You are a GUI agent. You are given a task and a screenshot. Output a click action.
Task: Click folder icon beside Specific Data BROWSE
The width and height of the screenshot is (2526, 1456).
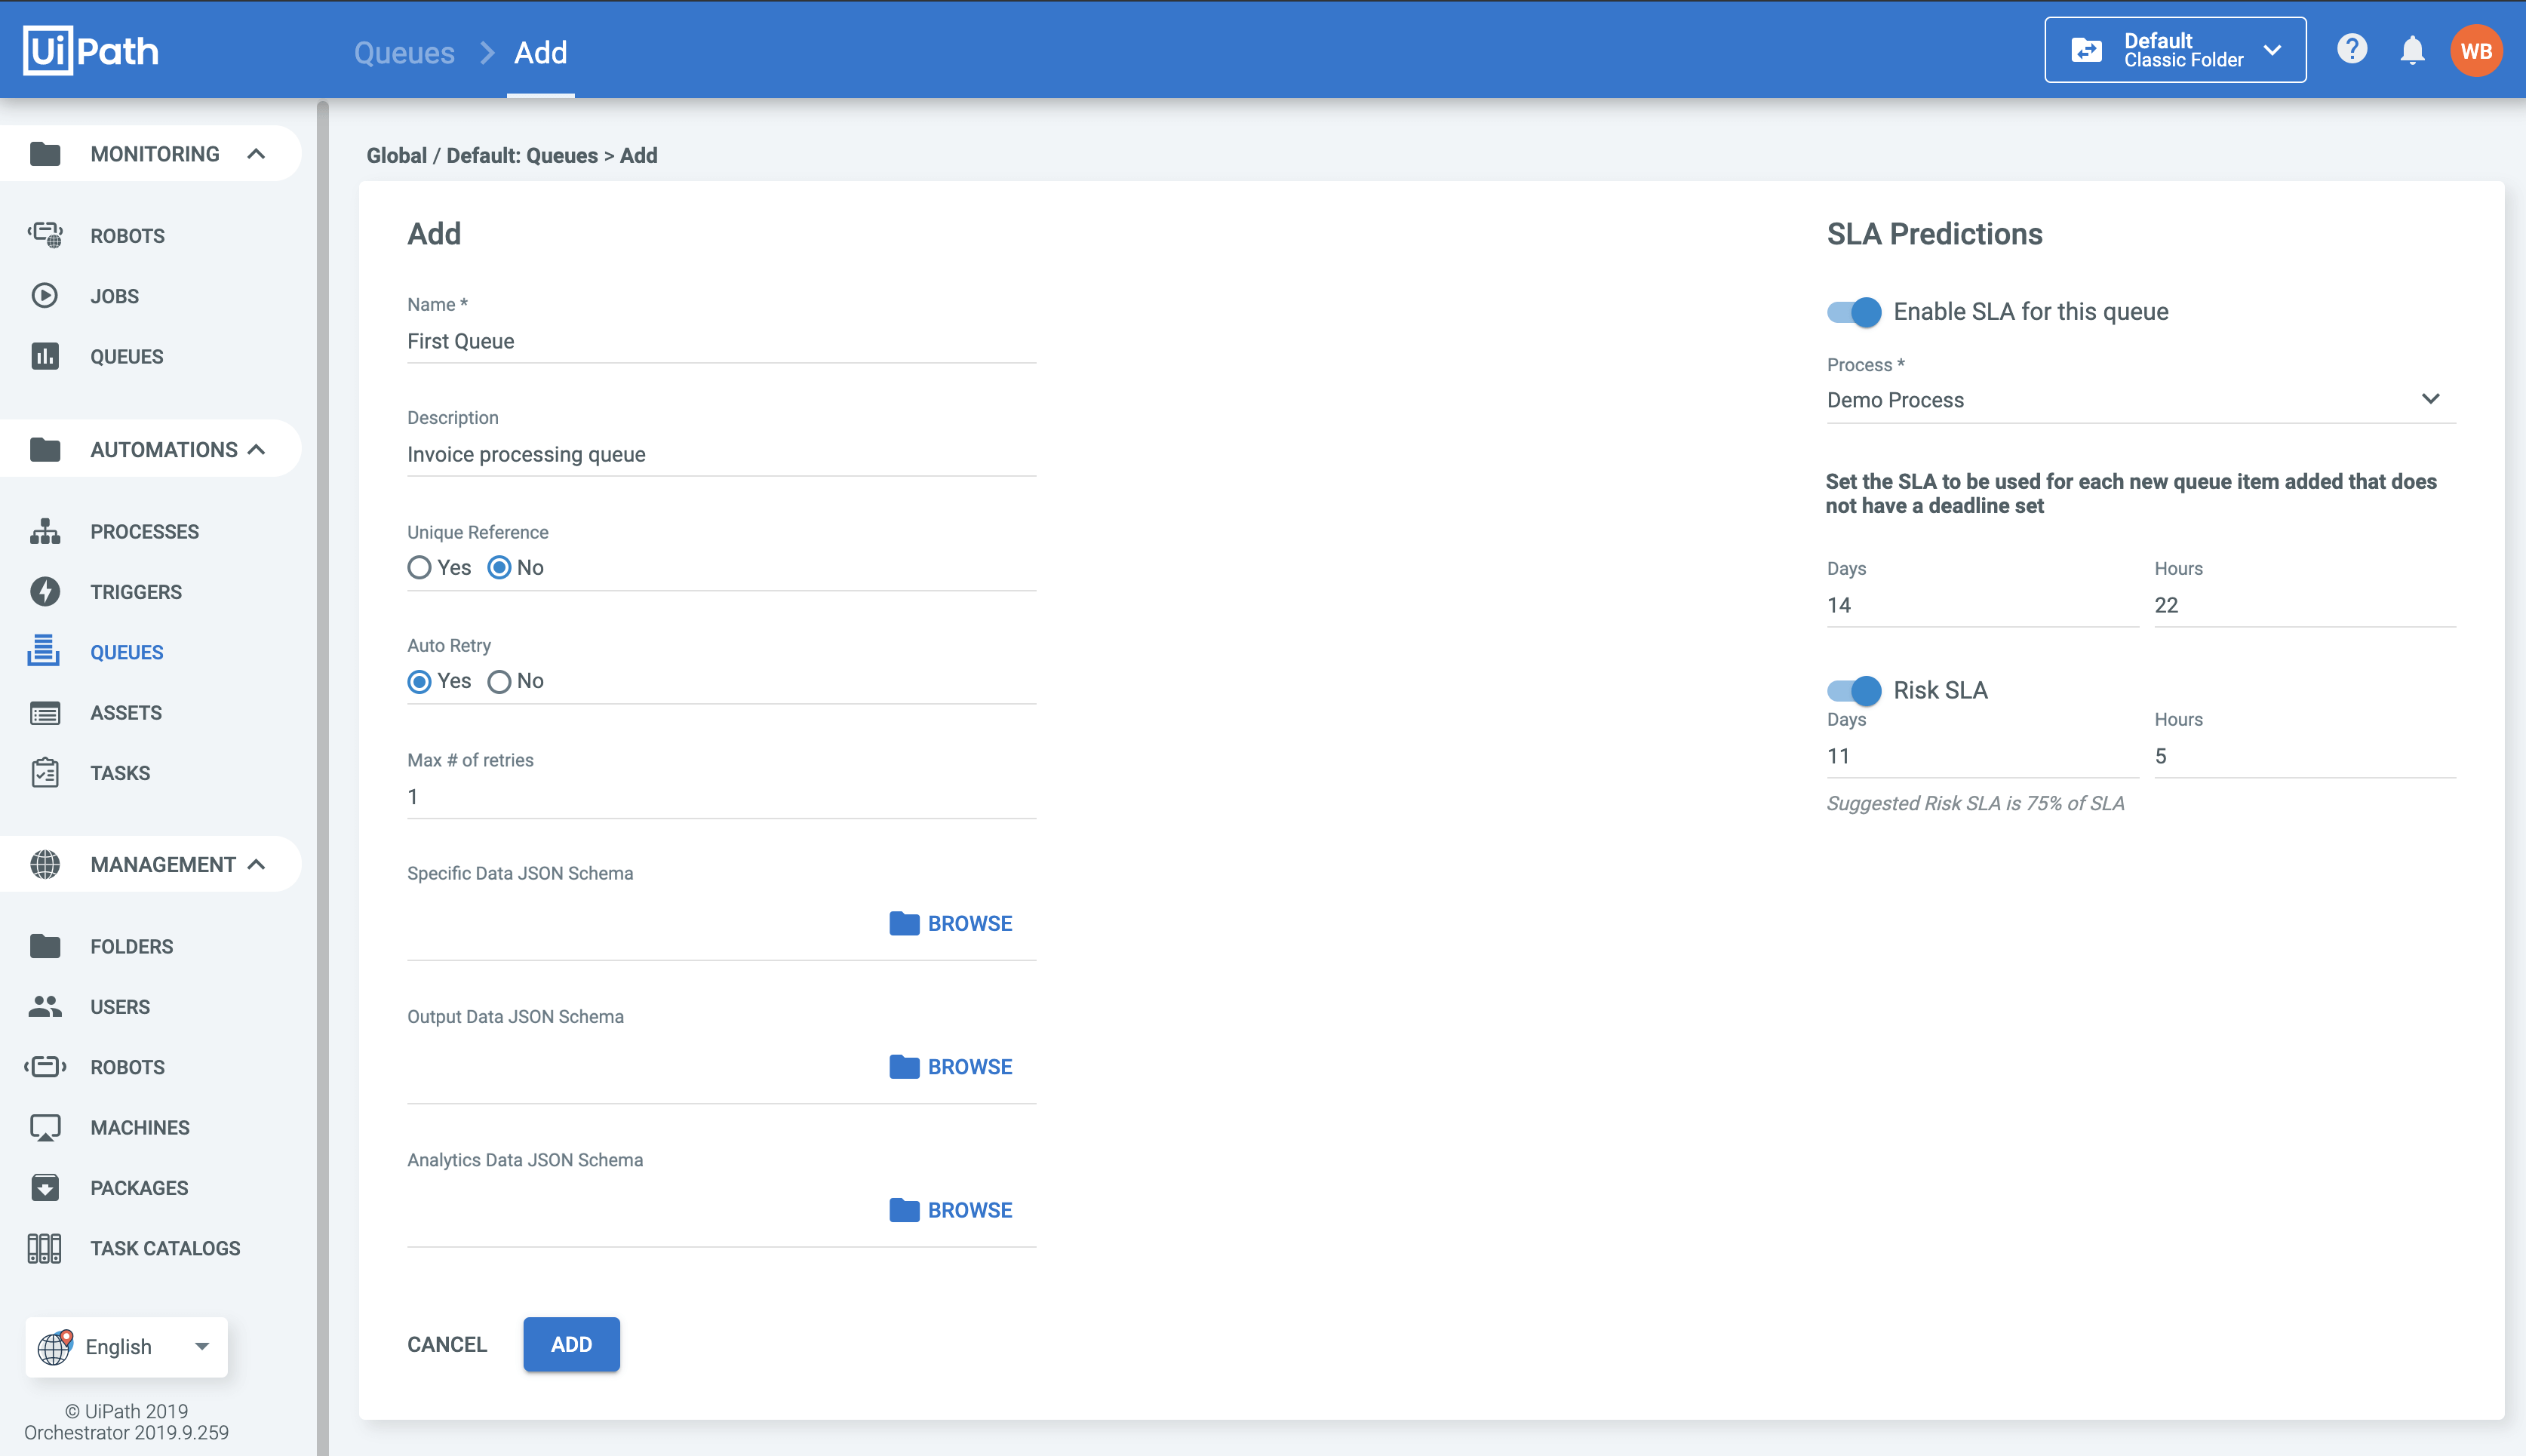(904, 923)
